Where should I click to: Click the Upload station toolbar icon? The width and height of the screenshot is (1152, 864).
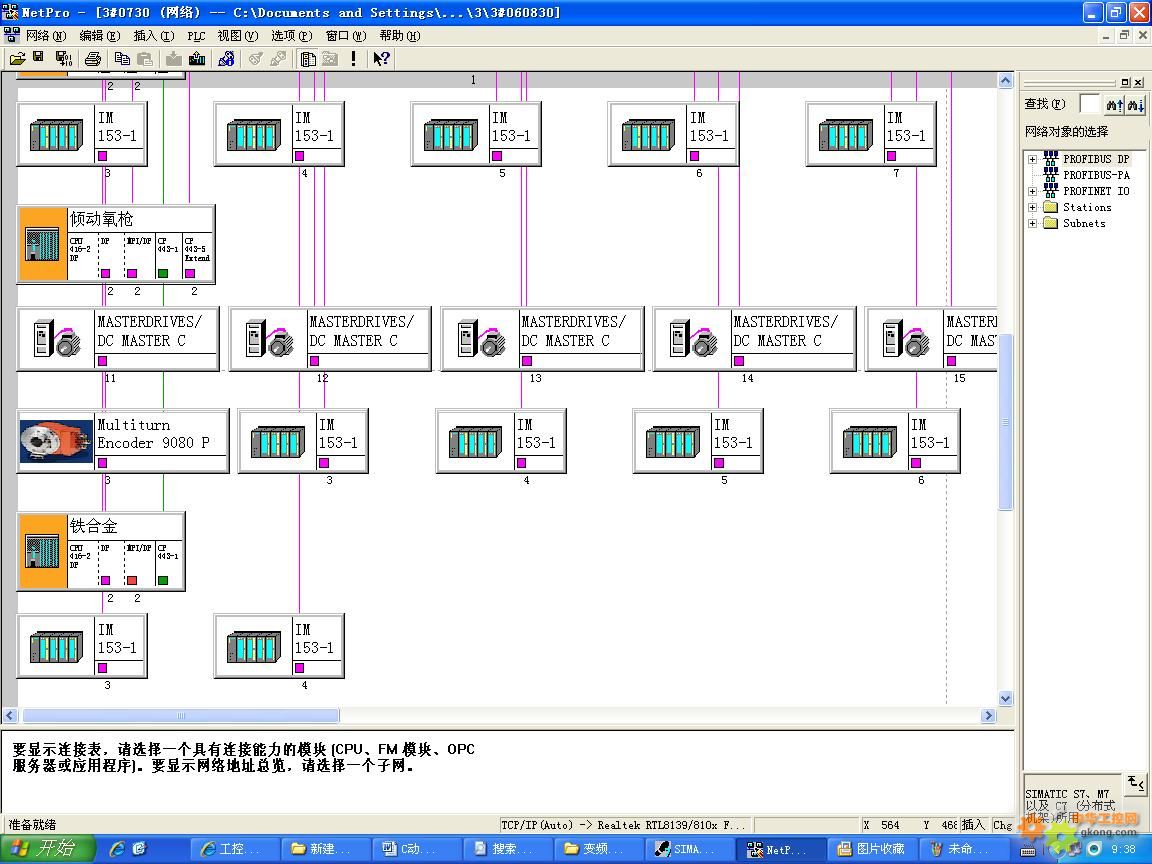pos(197,59)
